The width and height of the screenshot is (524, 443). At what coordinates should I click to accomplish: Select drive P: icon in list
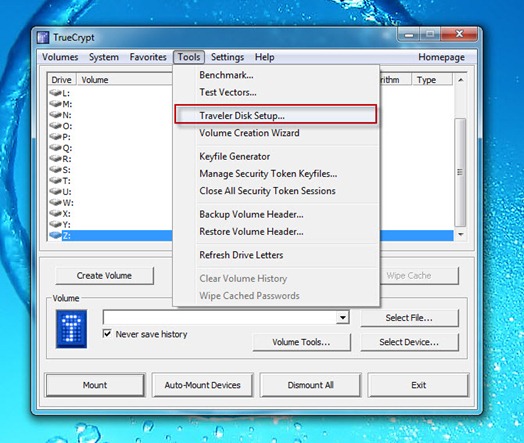coord(55,136)
